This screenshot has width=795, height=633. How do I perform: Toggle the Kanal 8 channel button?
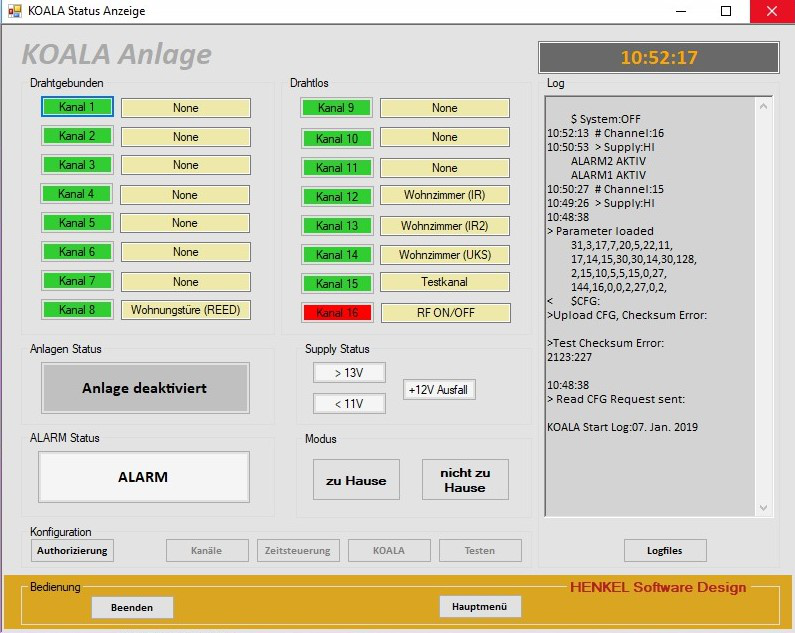(77, 310)
